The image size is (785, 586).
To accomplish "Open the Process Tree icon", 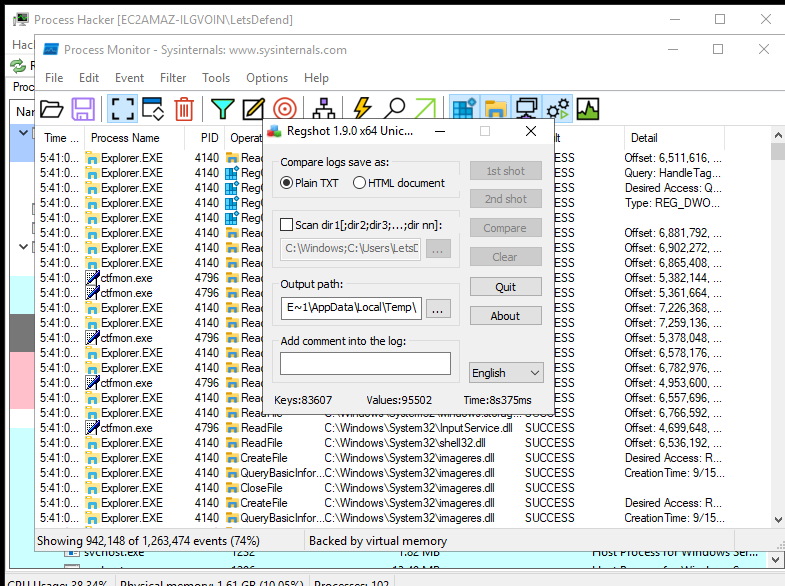I will [324, 109].
